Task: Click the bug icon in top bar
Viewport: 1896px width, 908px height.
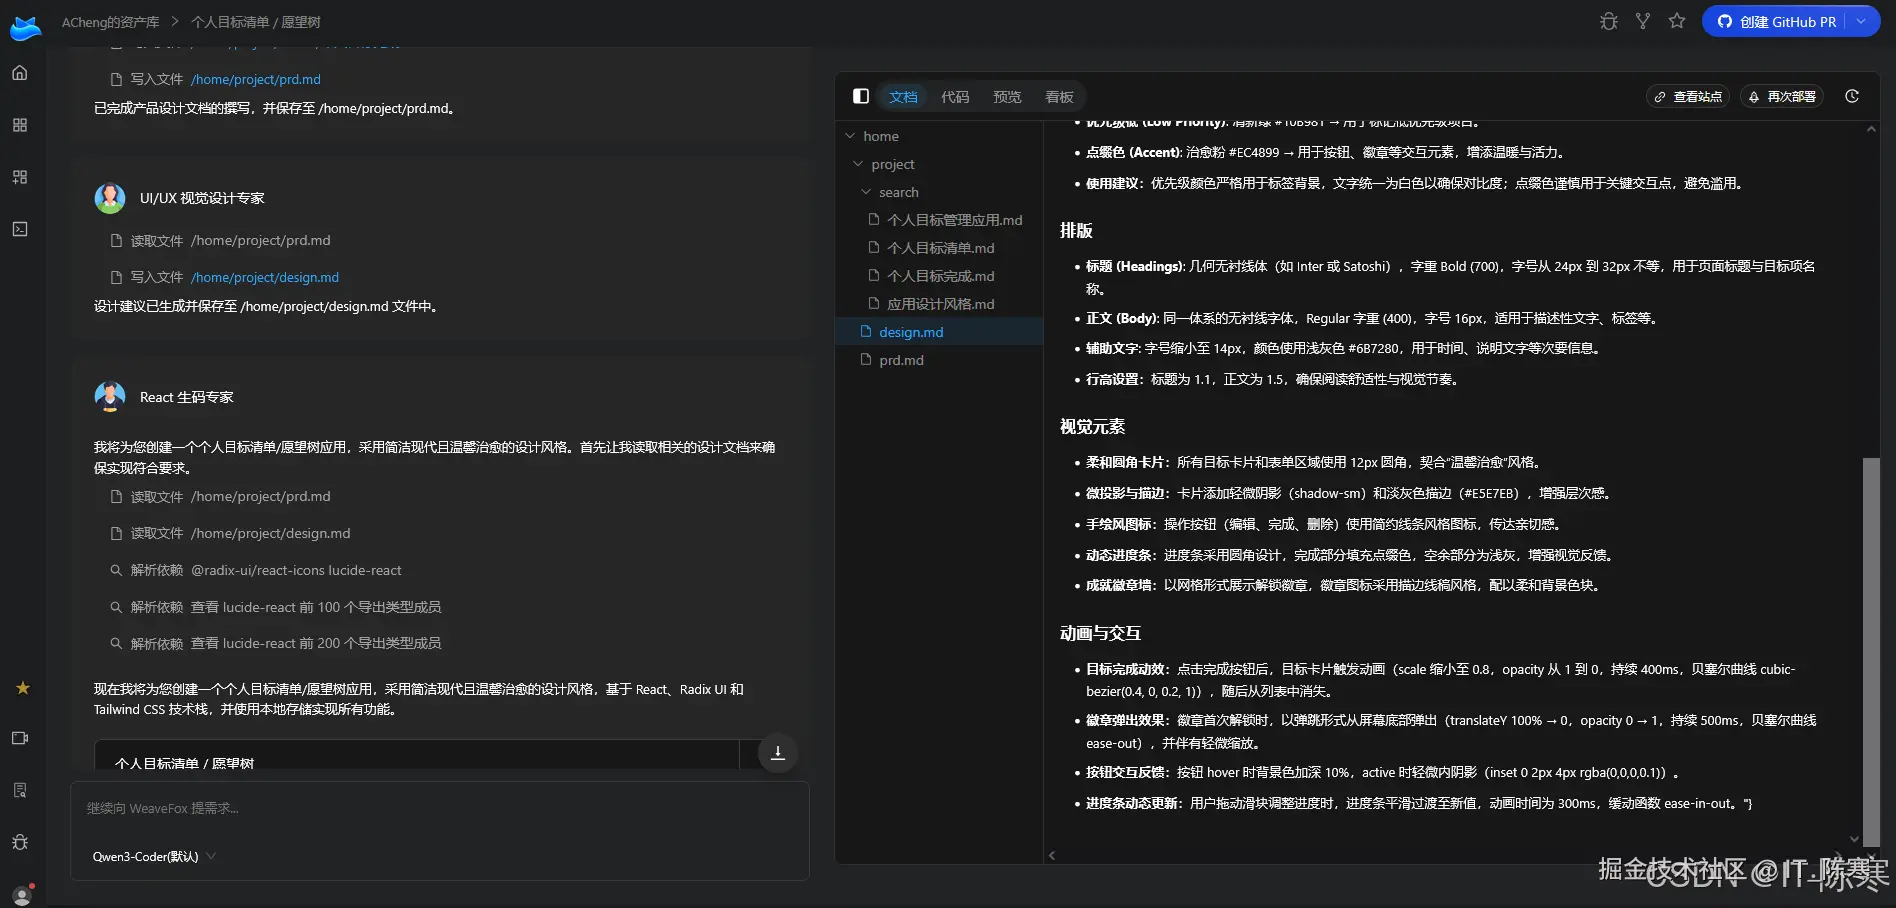Action: coord(1608,21)
